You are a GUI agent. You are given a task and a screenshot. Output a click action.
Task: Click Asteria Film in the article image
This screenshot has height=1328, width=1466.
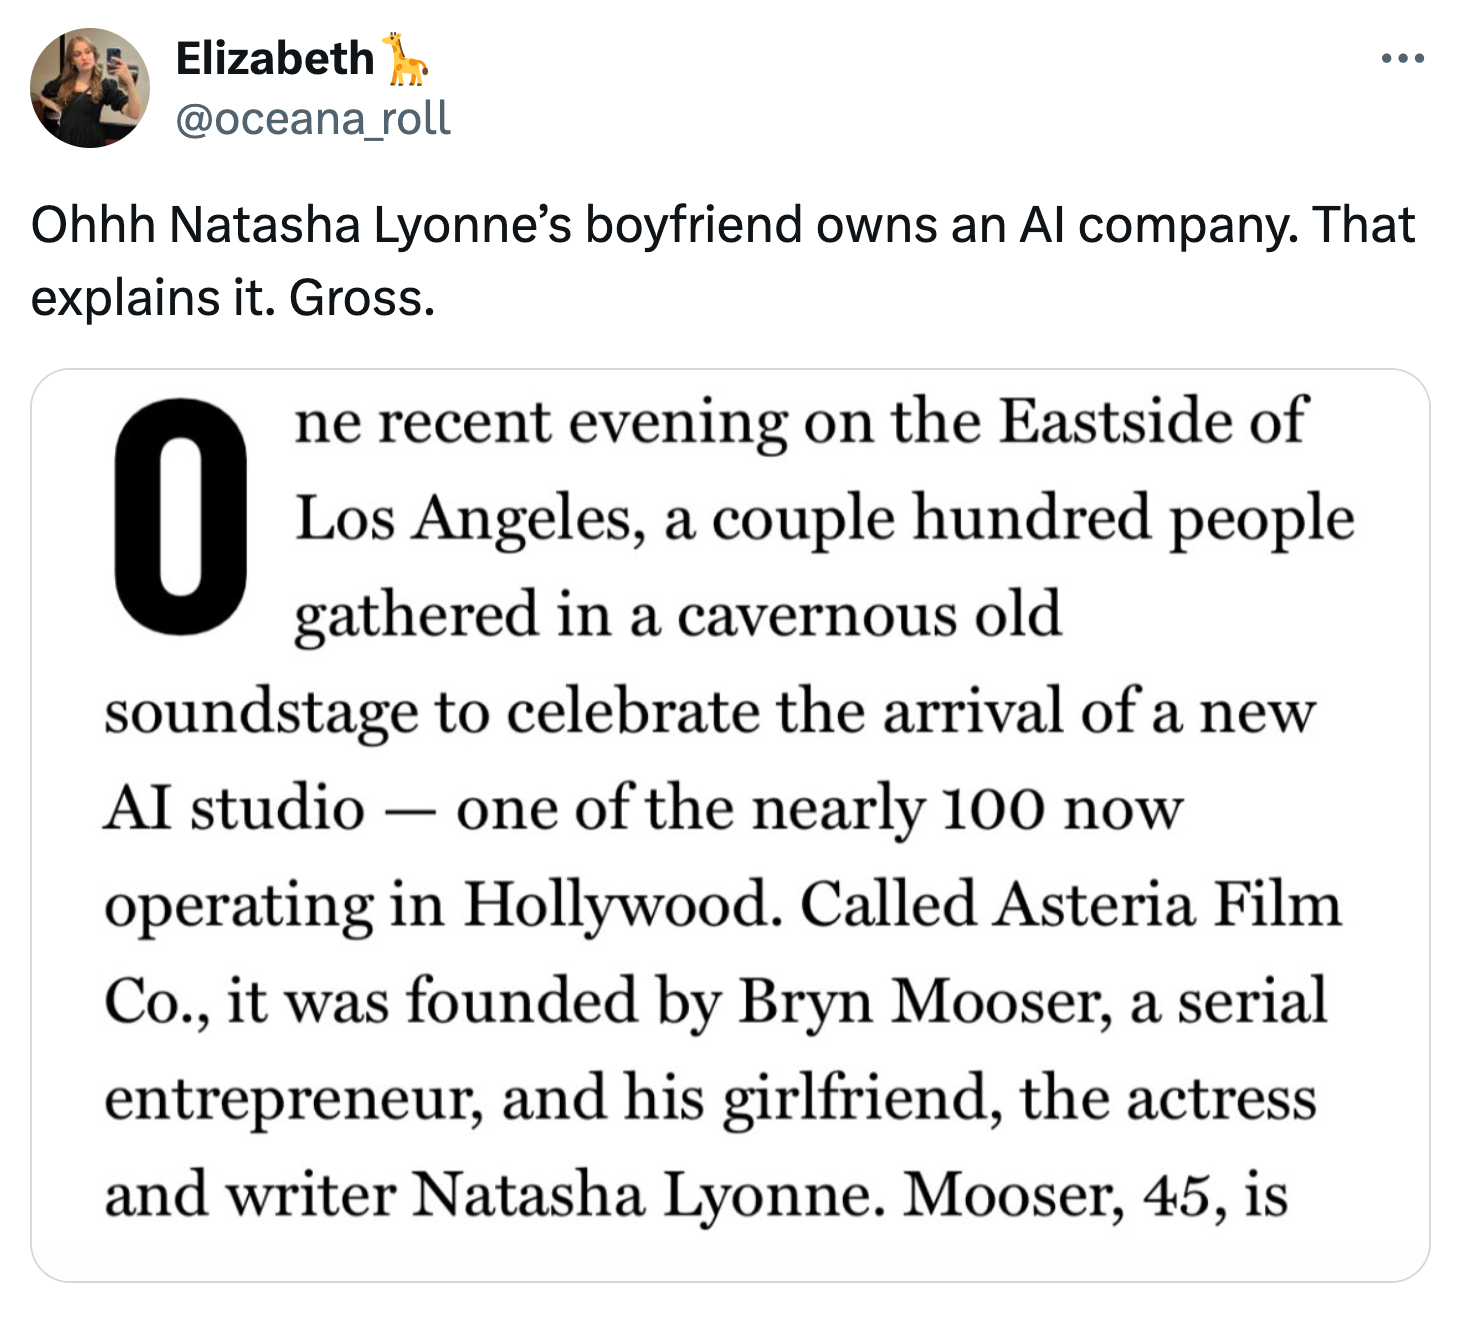pos(1167,904)
